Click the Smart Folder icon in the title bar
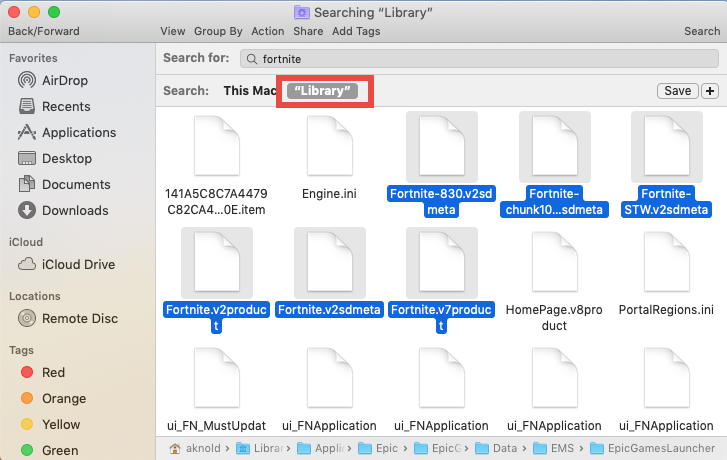727x460 pixels. (x=302, y=13)
